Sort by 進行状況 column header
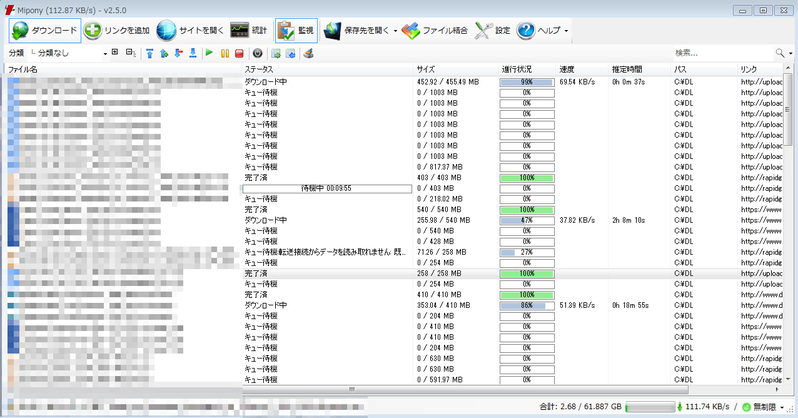798x418 pixels. point(527,69)
